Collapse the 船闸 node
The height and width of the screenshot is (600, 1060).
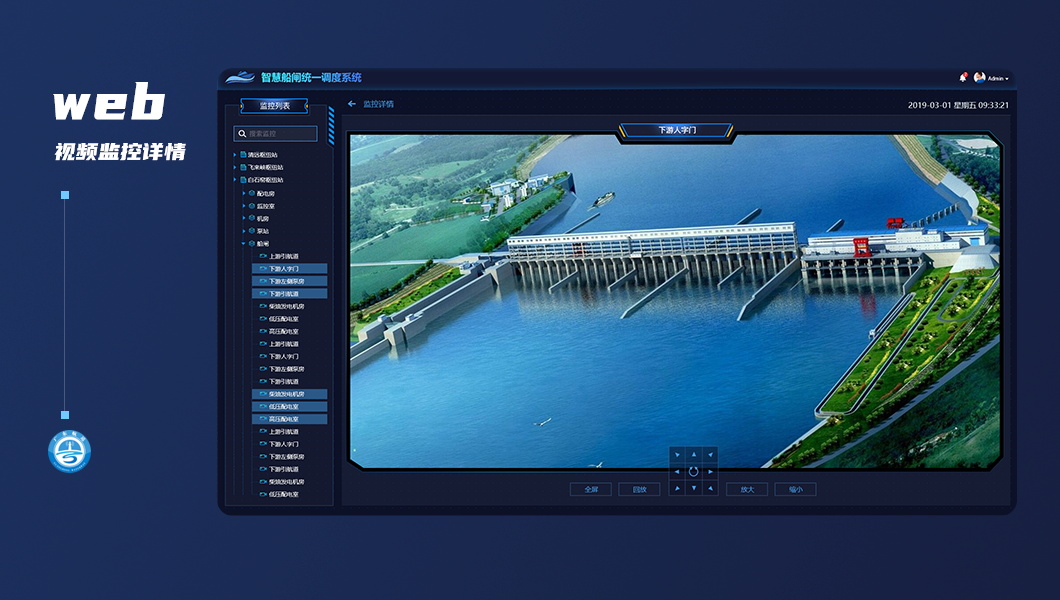[x=244, y=243]
